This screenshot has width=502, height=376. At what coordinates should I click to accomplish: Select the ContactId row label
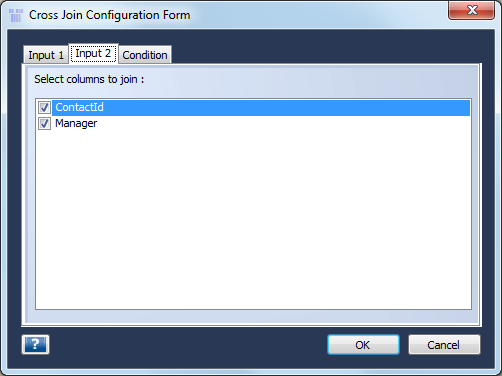[x=79, y=107]
